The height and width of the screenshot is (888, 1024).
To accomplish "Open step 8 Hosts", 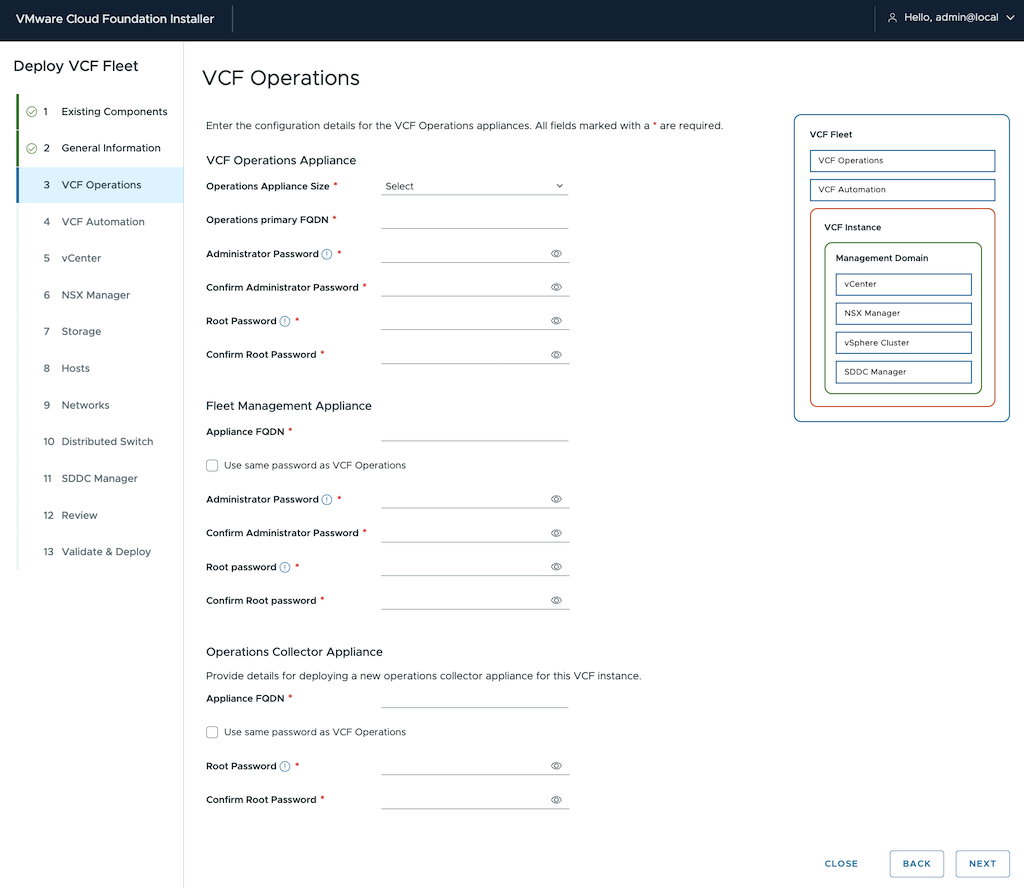I will coord(100,368).
